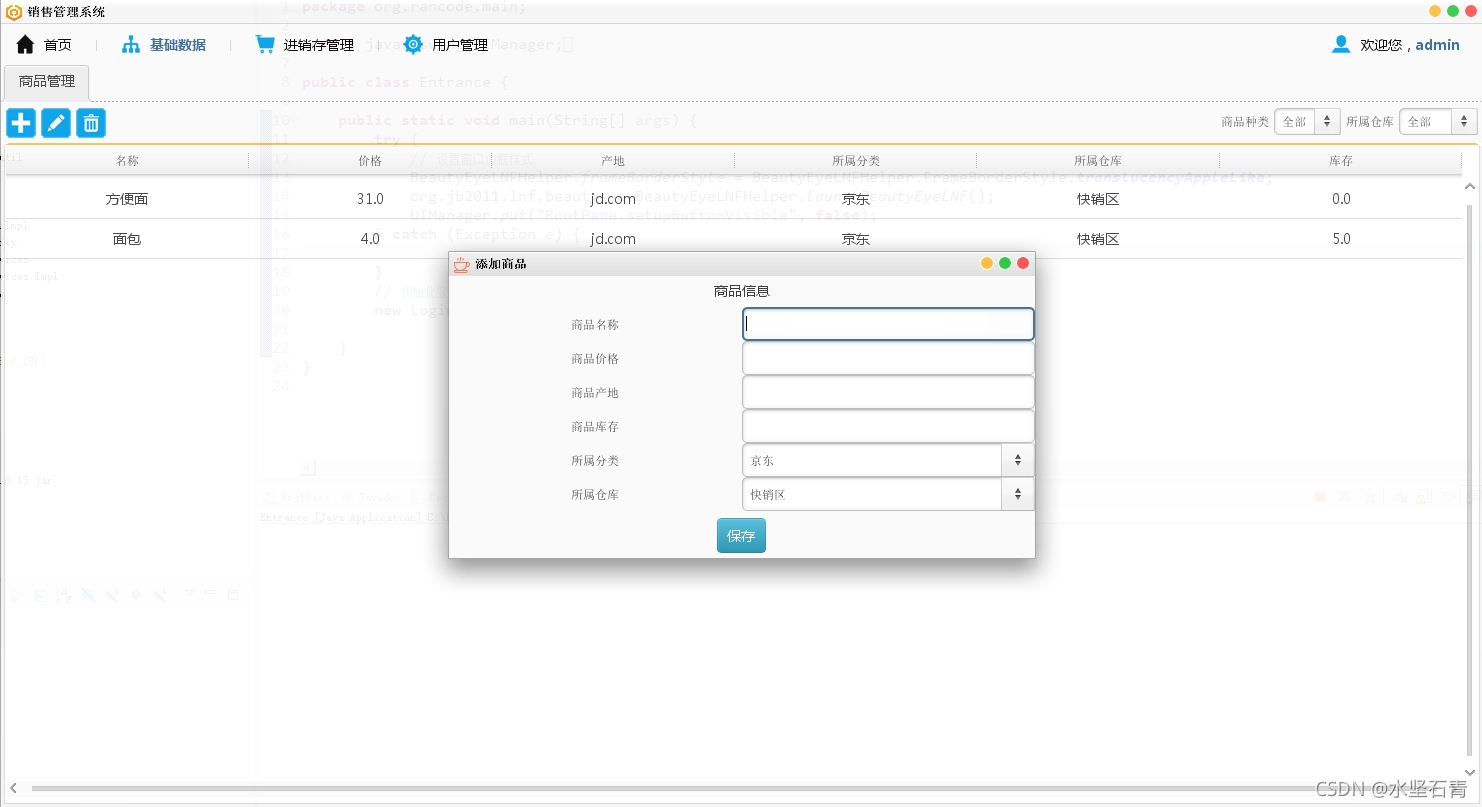The image size is (1482, 807).
Task: Focus the 商品库存 input field
Action: (x=888, y=426)
